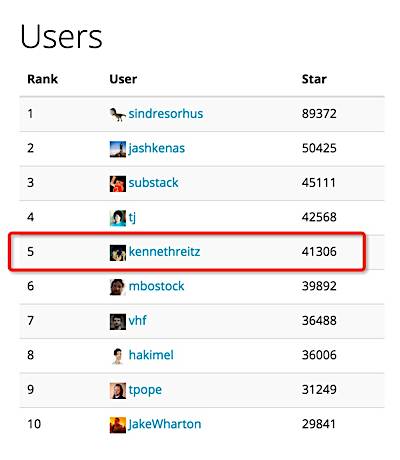Click the jashkenas avatar thumbnail
400x460 pixels.
[x=118, y=149]
